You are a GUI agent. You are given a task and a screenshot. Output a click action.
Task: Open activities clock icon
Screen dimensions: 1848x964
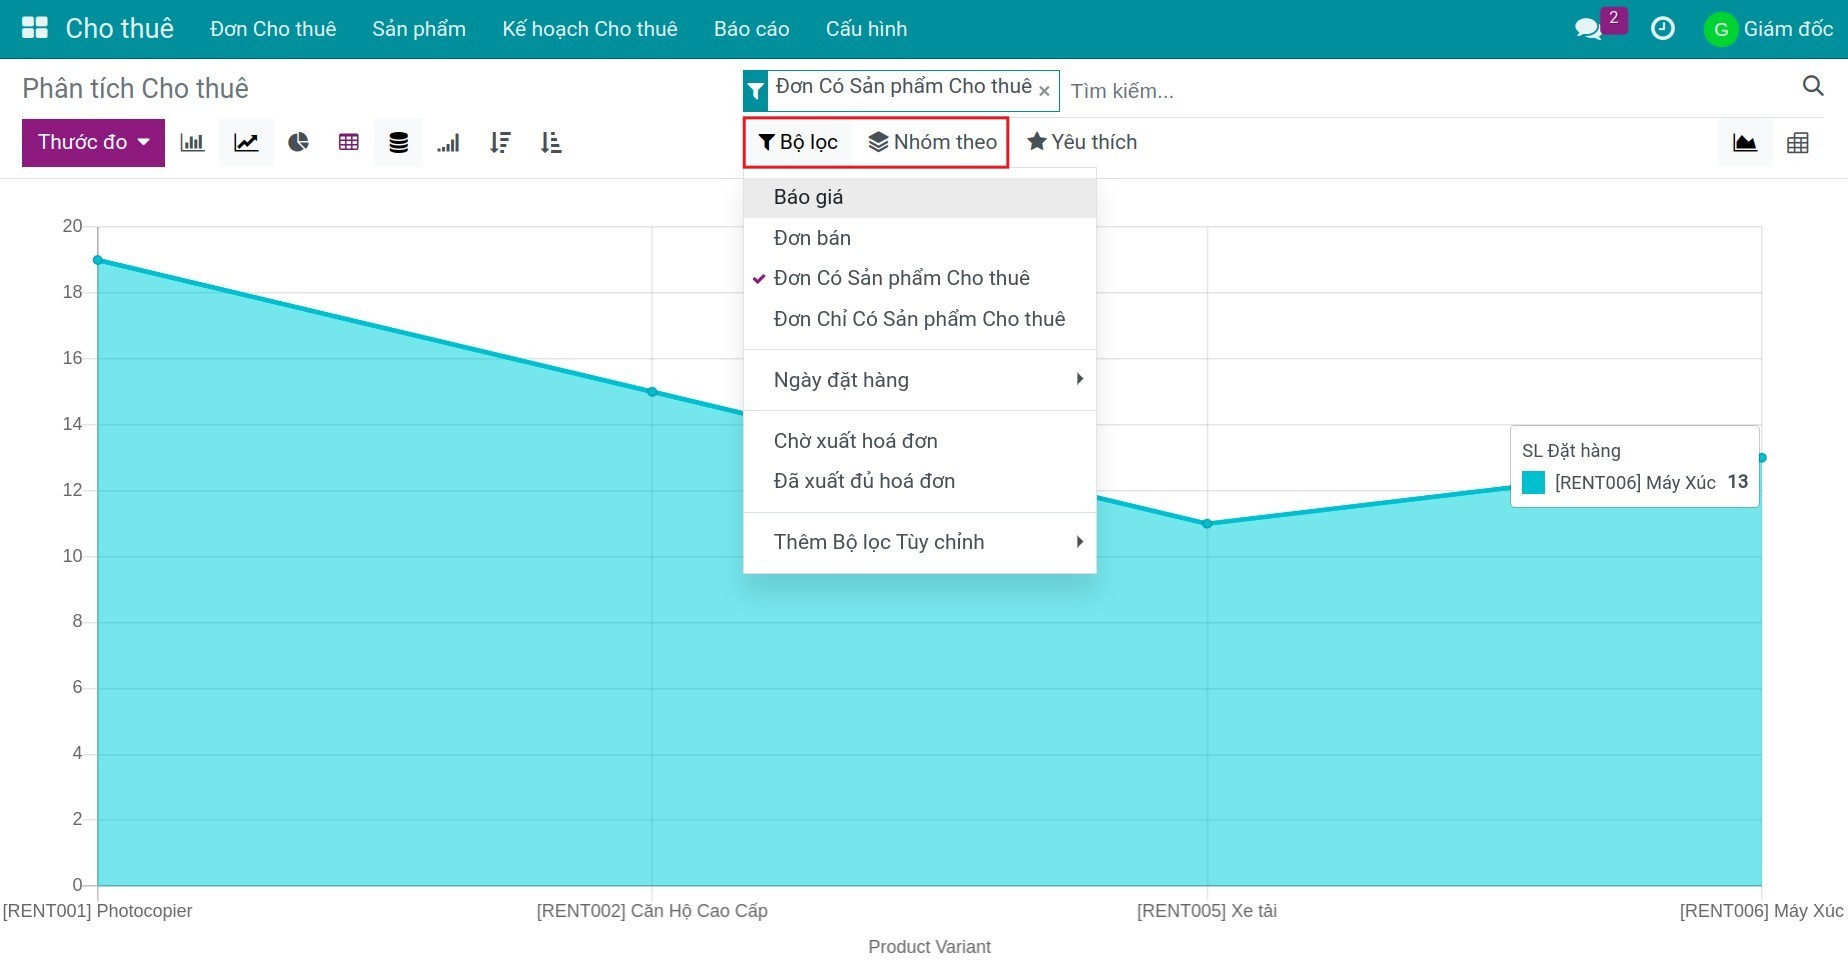[x=1662, y=28]
